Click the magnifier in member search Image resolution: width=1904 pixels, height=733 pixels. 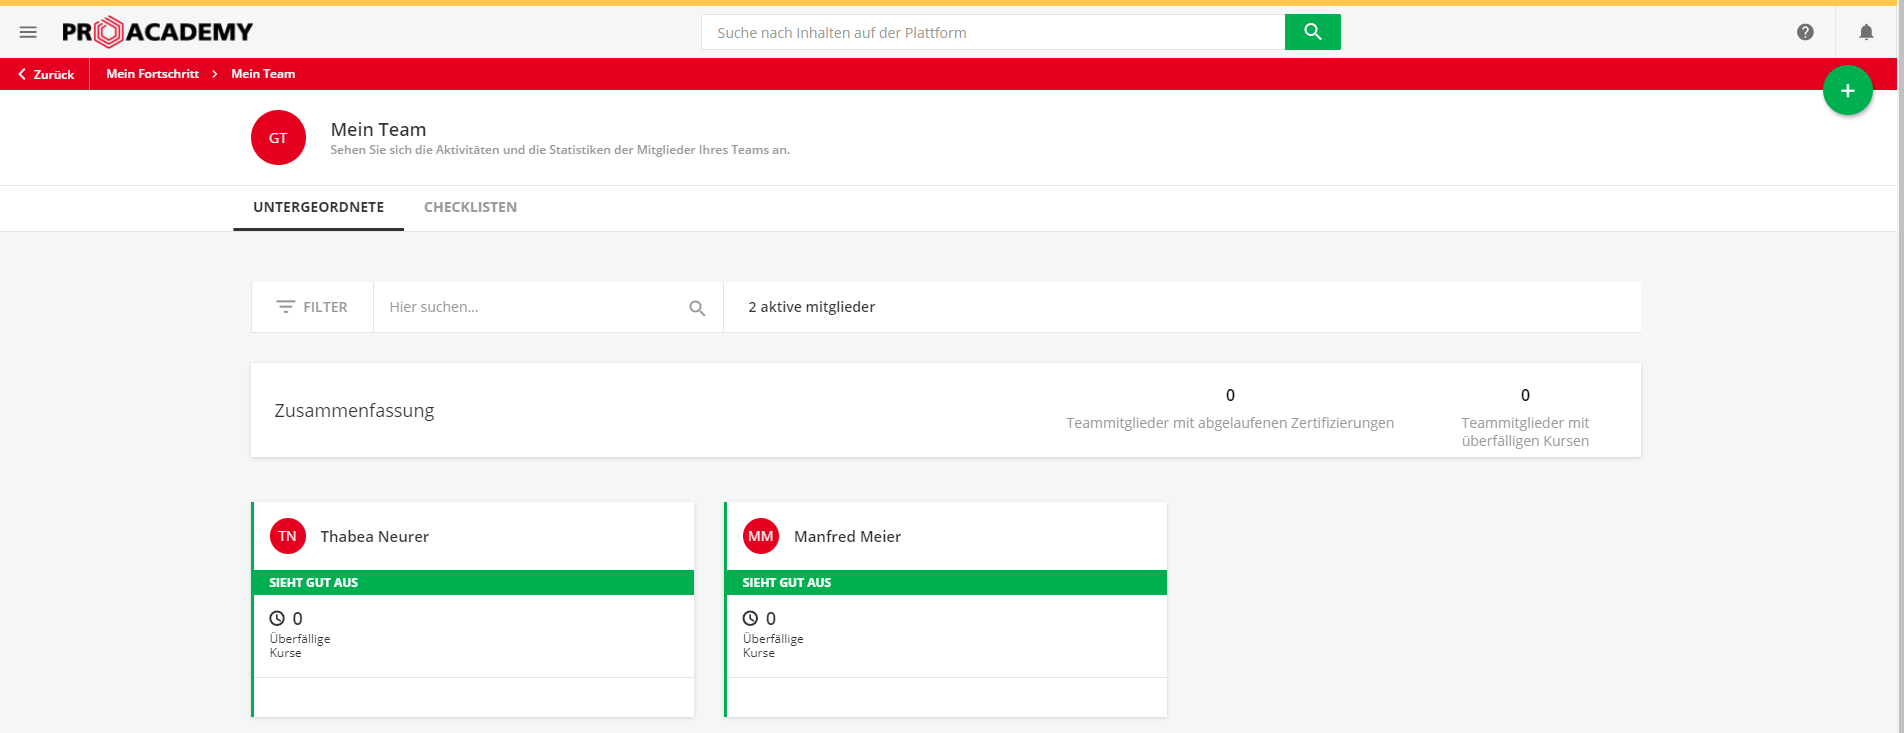(697, 308)
